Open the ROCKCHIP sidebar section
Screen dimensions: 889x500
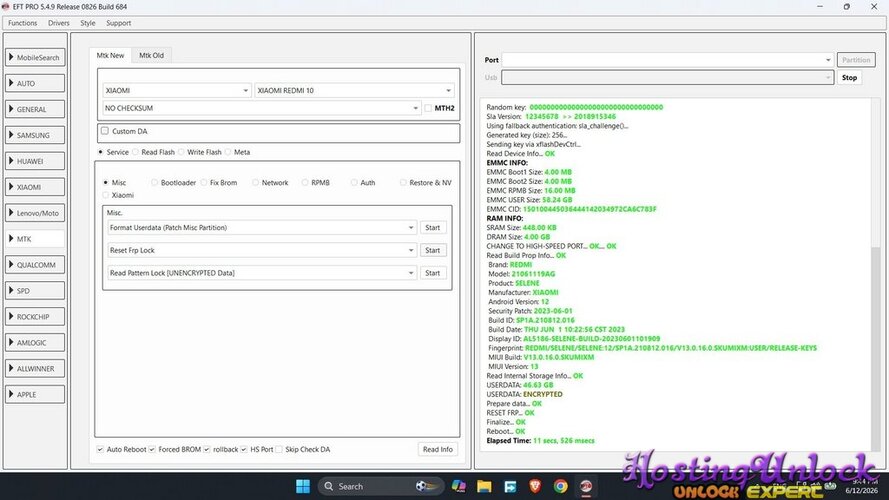[35, 316]
